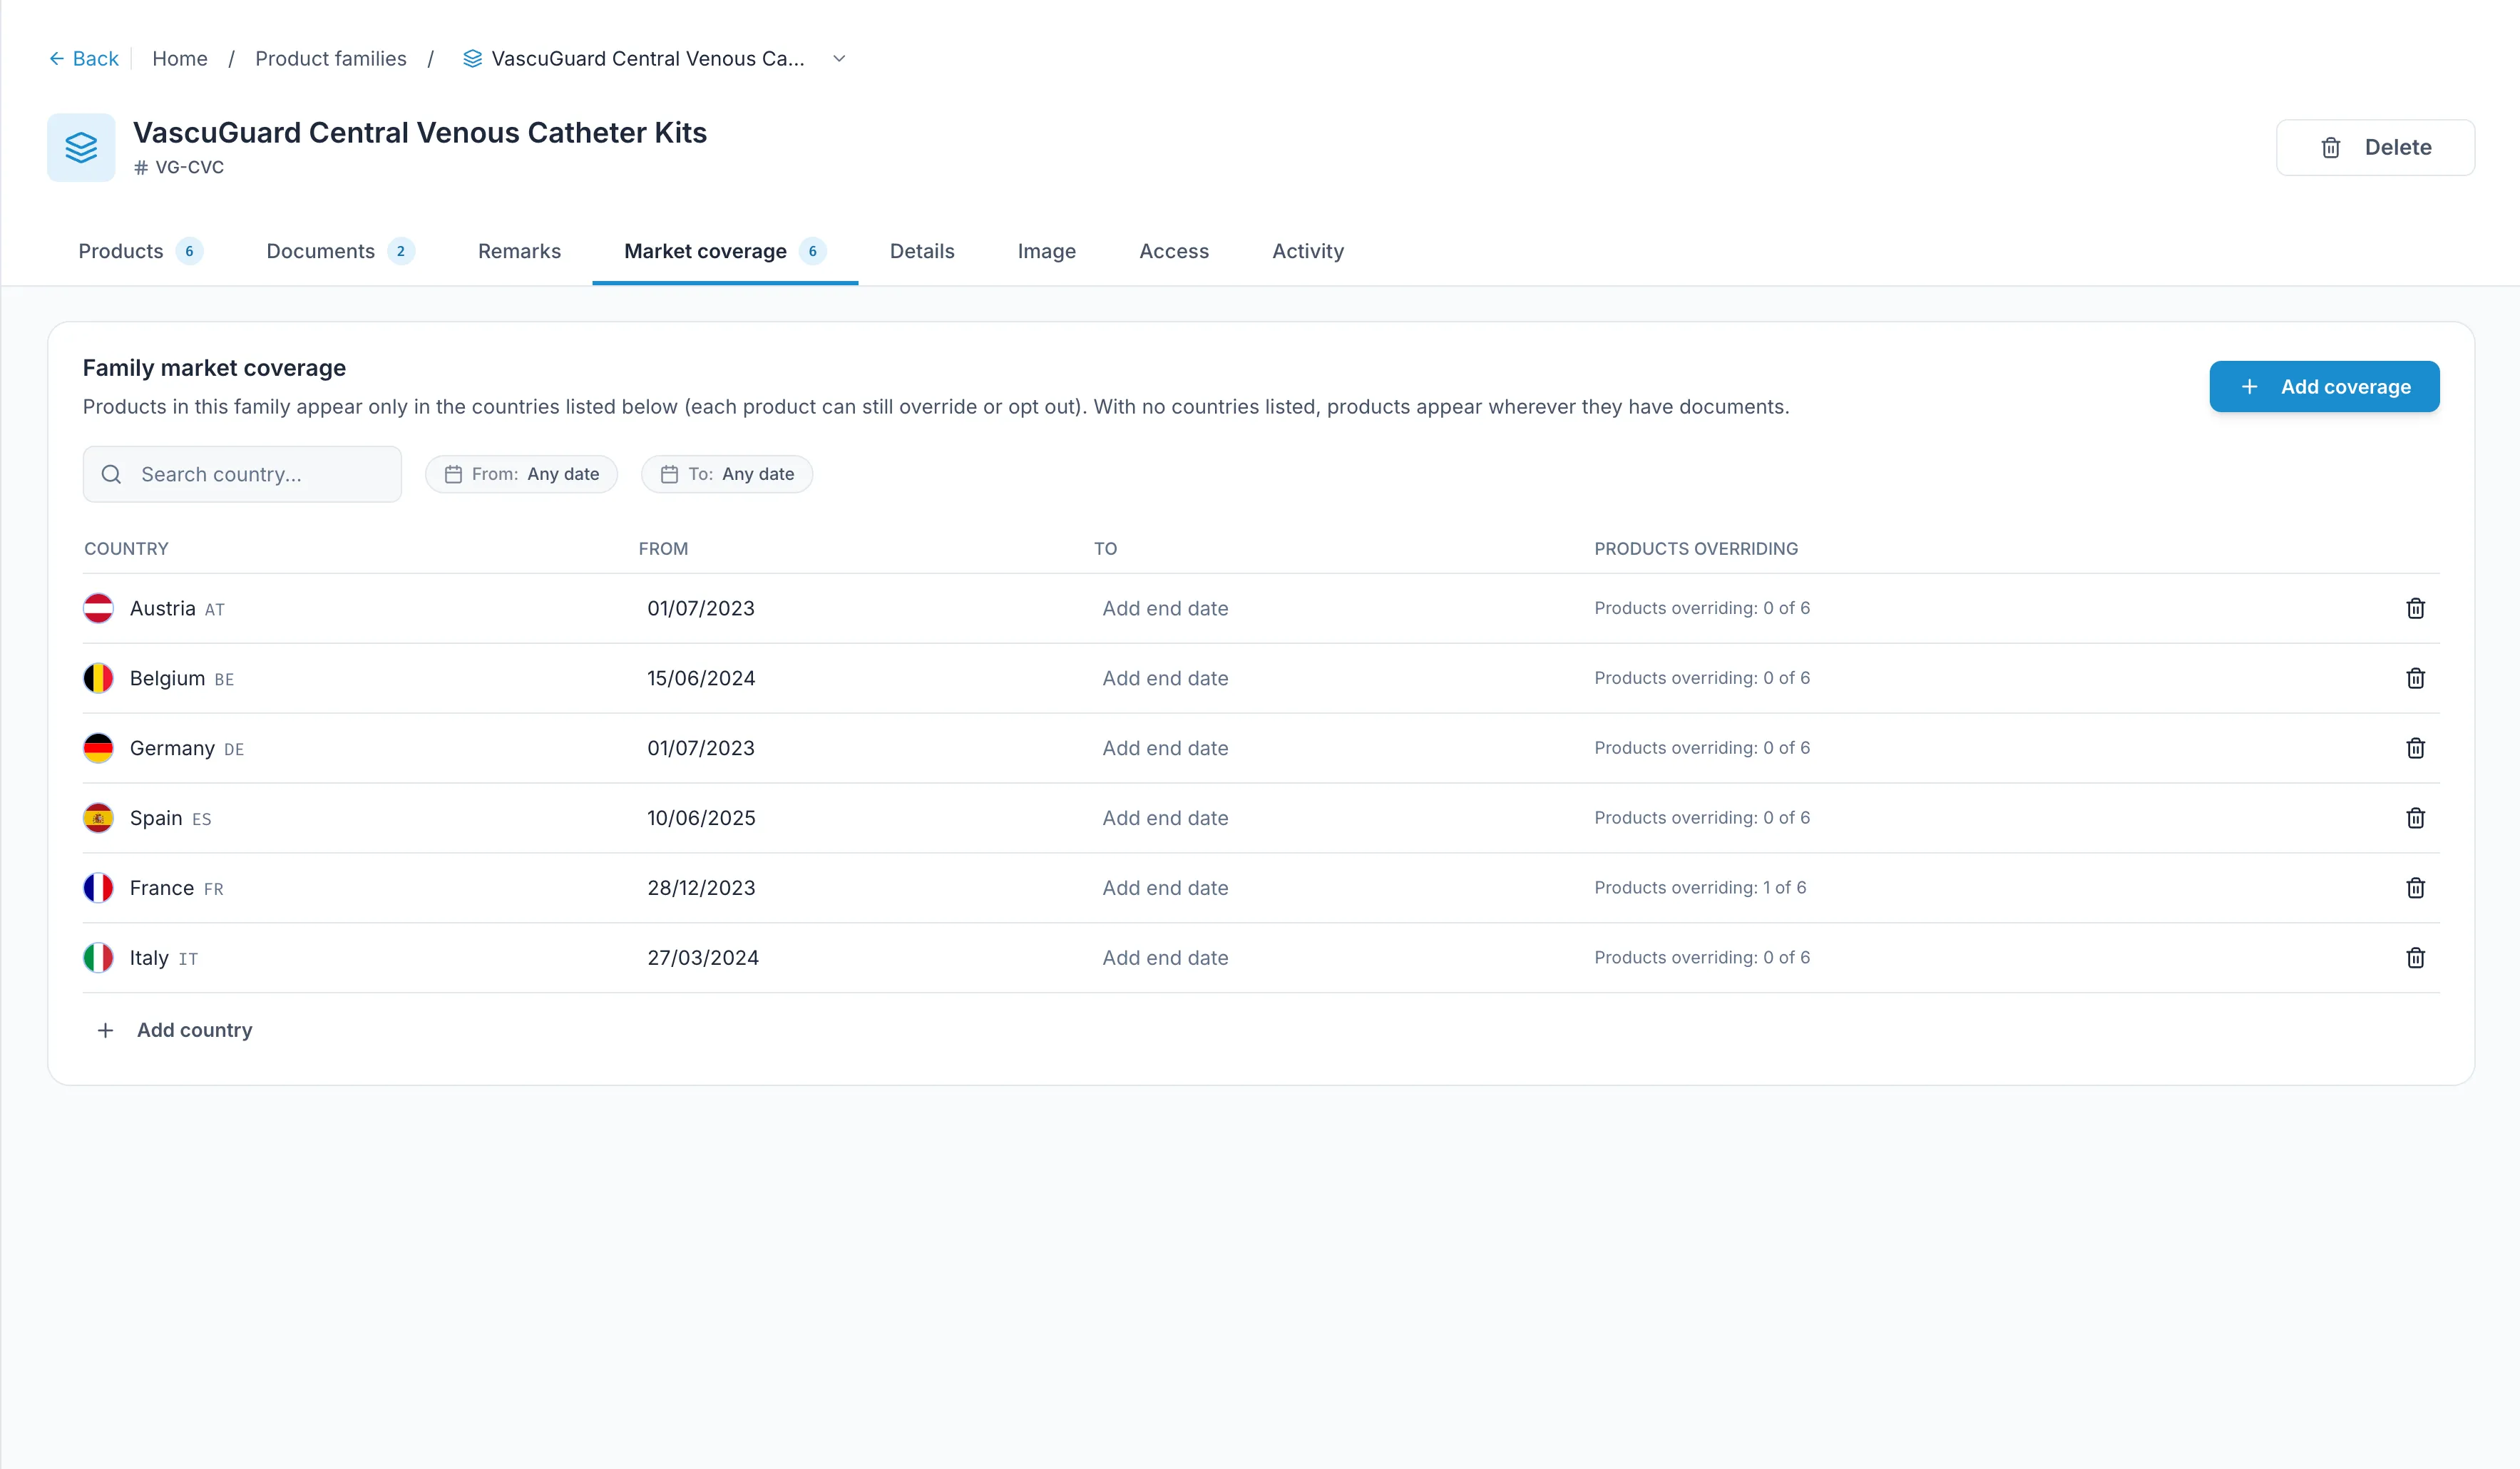Delete the Austria coverage row
The height and width of the screenshot is (1469, 2520).
click(x=2415, y=608)
